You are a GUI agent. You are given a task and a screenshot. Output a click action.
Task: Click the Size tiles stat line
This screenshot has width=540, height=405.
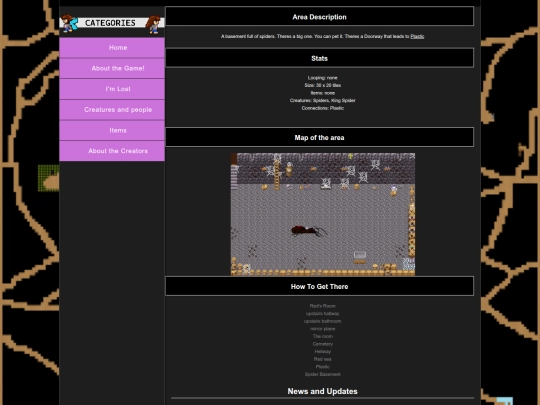(322, 85)
